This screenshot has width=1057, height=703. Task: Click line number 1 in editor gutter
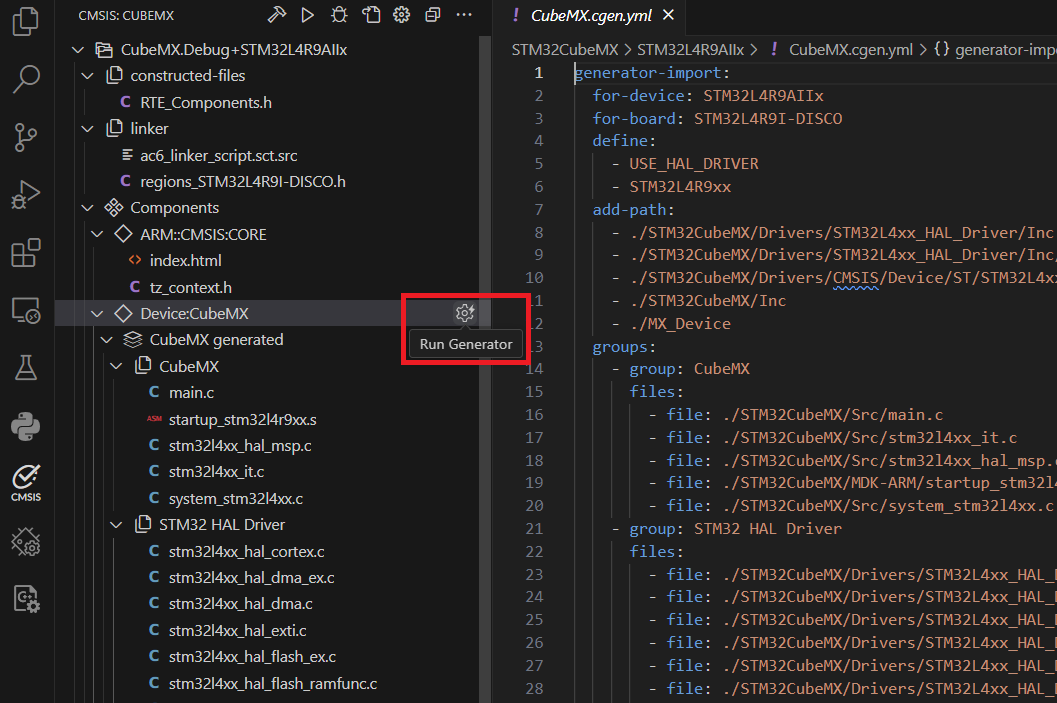pos(538,73)
